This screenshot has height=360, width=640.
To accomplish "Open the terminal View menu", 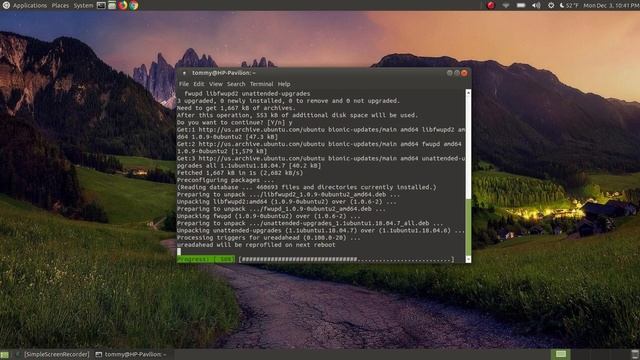I will [216, 84].
